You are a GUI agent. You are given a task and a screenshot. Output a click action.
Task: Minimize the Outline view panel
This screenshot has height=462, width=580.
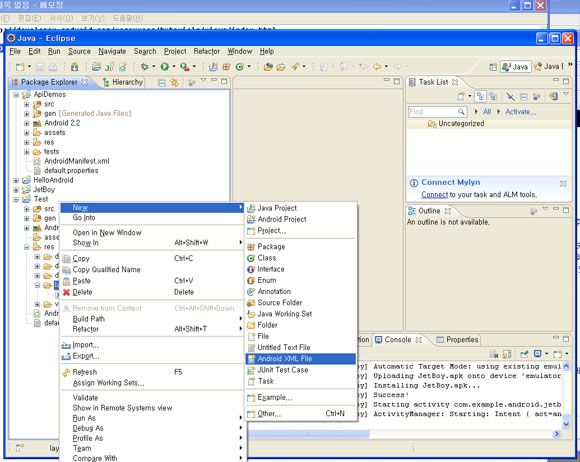(556, 209)
